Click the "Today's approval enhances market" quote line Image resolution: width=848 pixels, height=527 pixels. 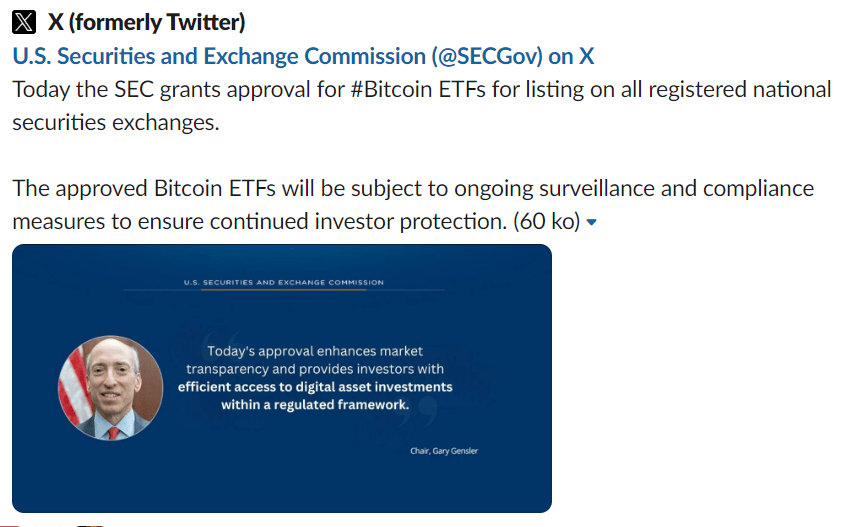(x=316, y=350)
